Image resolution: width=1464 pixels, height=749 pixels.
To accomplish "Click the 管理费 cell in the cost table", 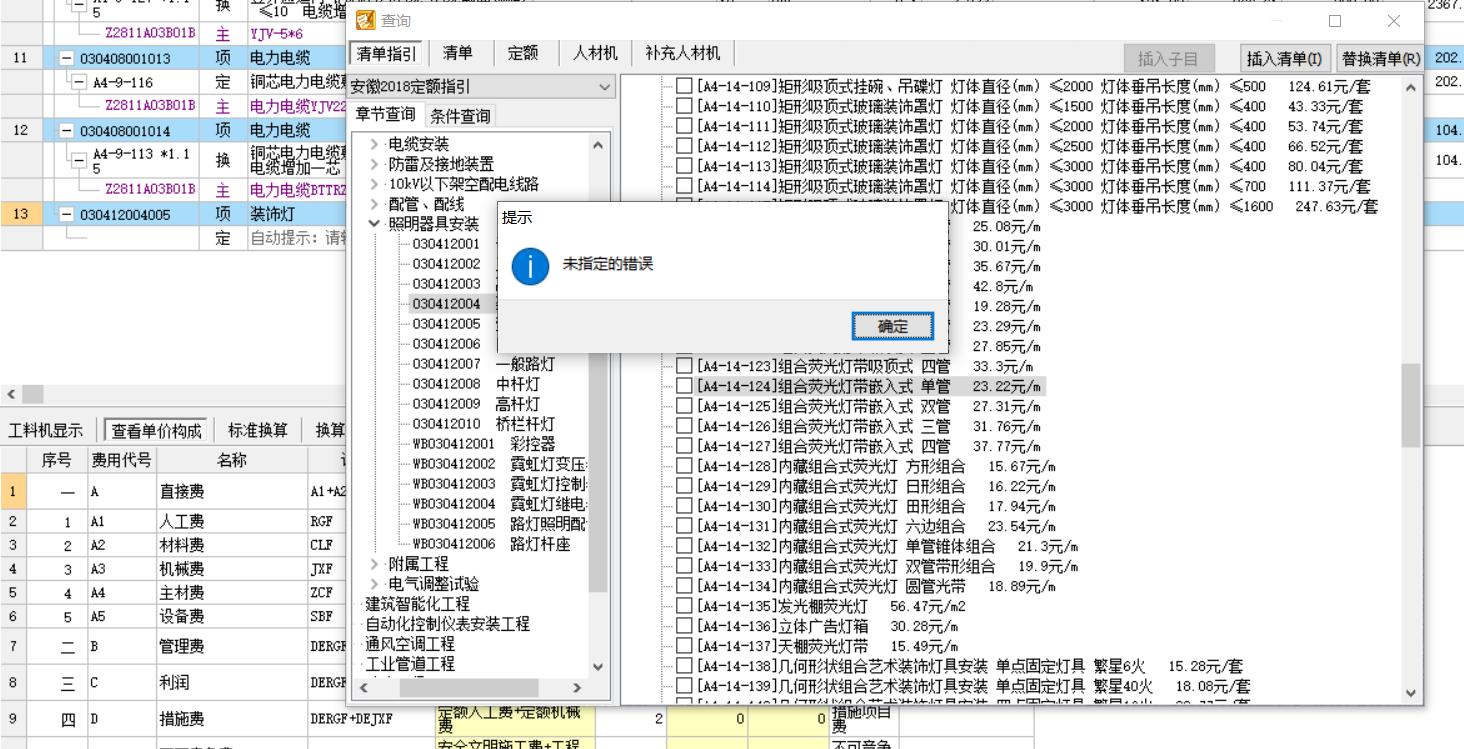I will [x=231, y=647].
